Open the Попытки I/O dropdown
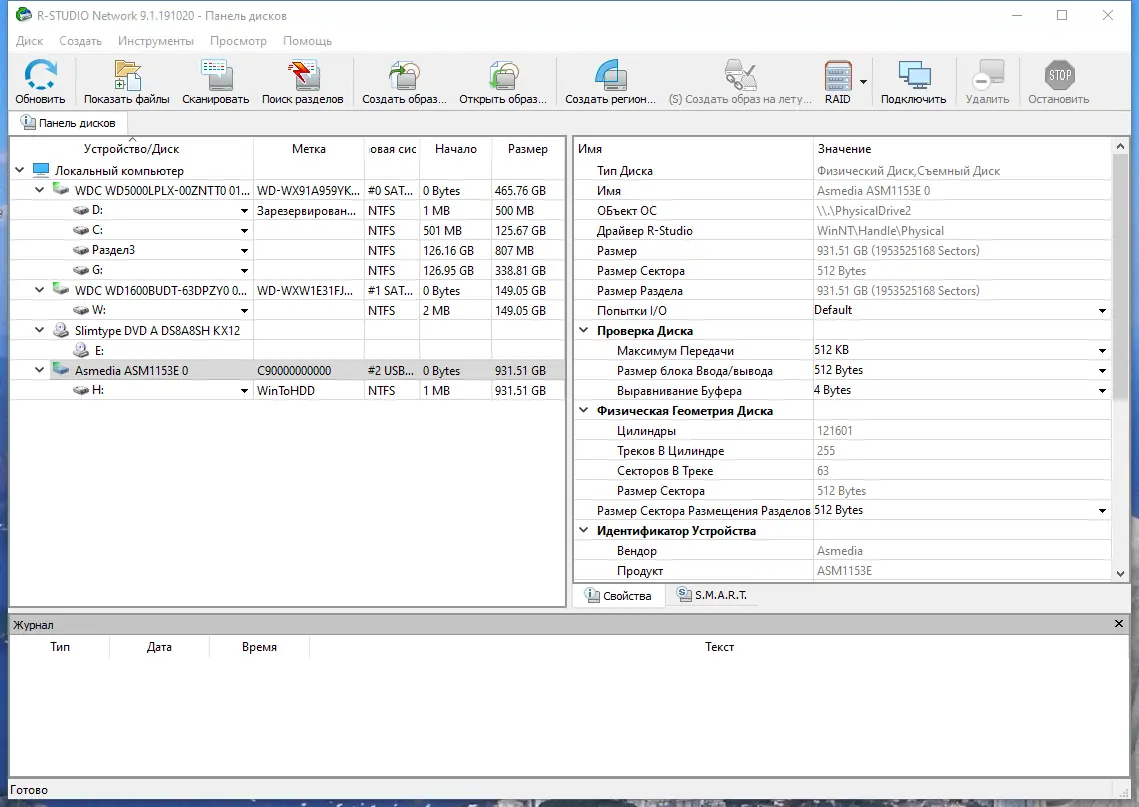The height and width of the screenshot is (807, 1139). click(1100, 310)
